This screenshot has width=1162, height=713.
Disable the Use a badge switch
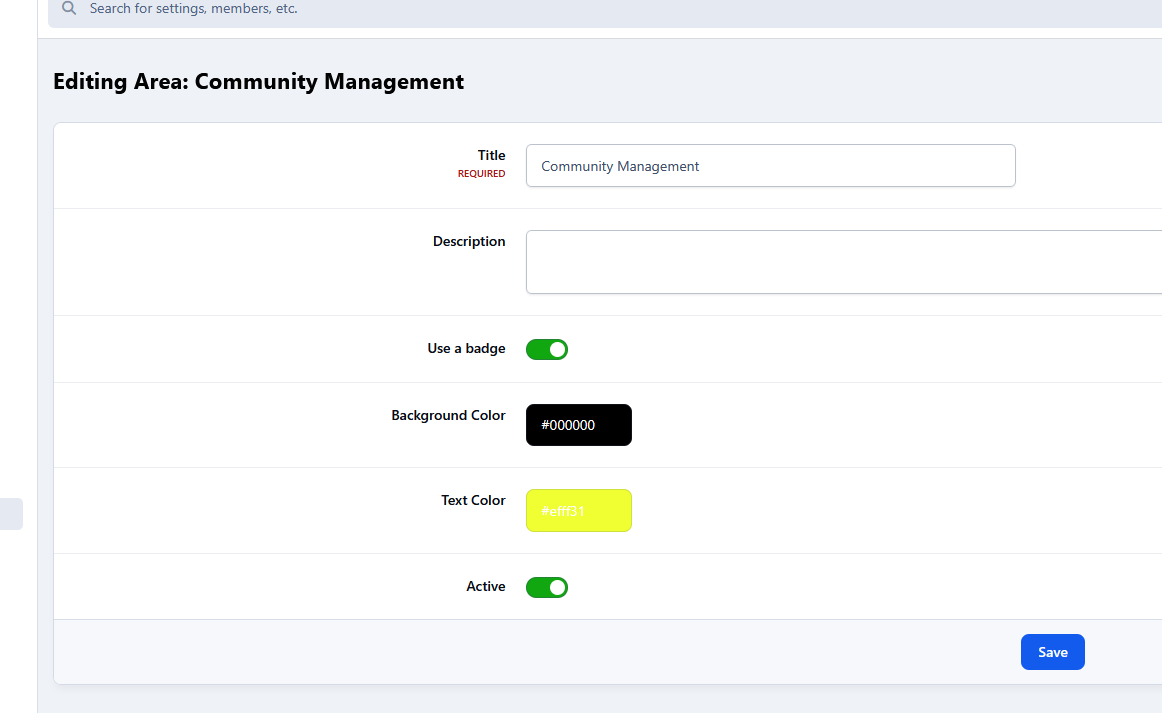[x=547, y=349]
